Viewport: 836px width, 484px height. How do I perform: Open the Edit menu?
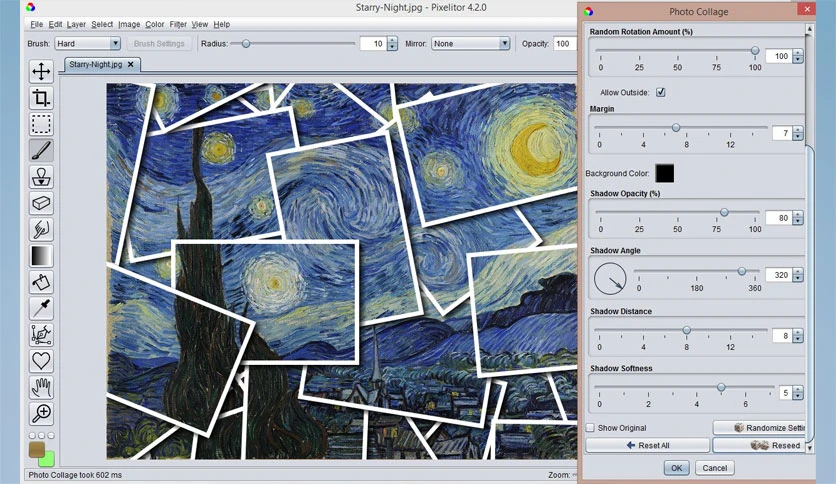coord(55,24)
